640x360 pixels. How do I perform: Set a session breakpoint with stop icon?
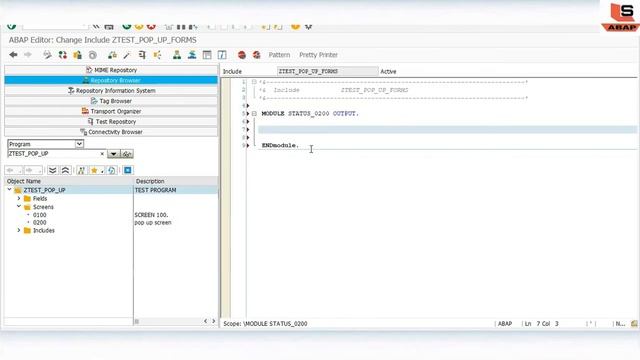[242, 55]
